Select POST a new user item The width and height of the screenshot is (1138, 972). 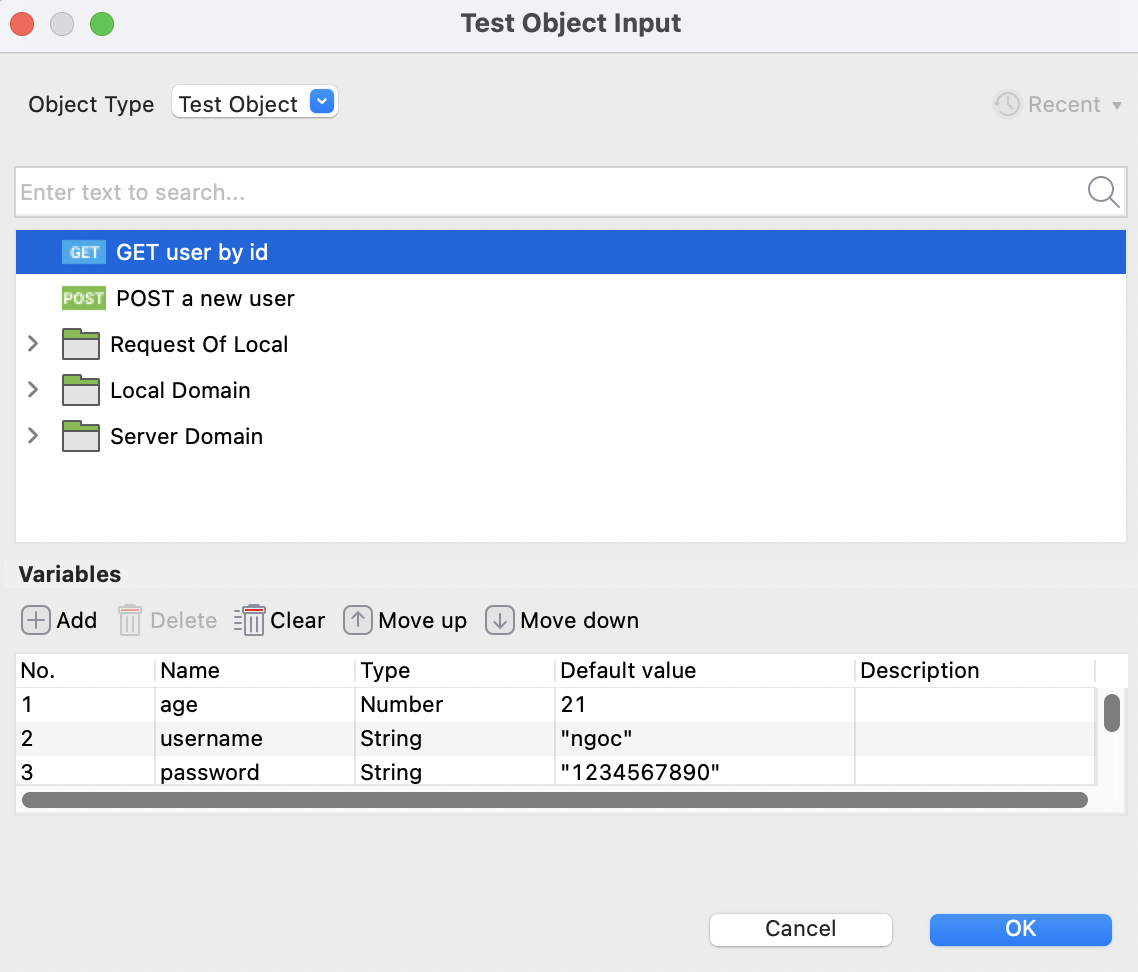tap(205, 299)
